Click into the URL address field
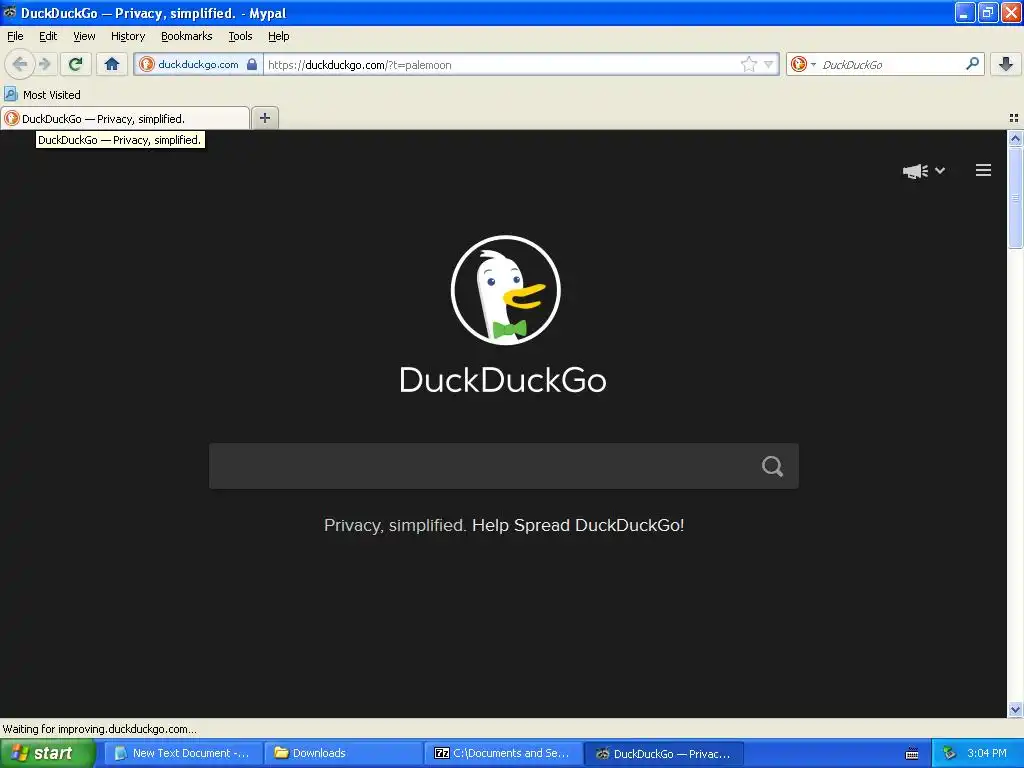 [503, 64]
